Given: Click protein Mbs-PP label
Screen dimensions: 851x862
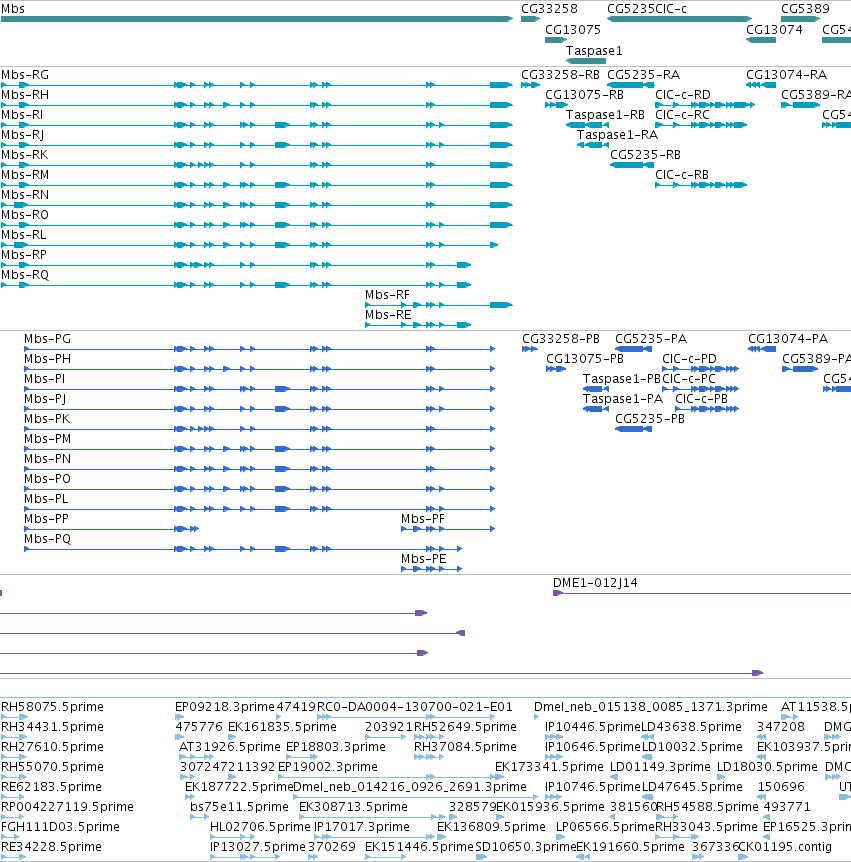Looking at the screenshot, I should 46,518.
